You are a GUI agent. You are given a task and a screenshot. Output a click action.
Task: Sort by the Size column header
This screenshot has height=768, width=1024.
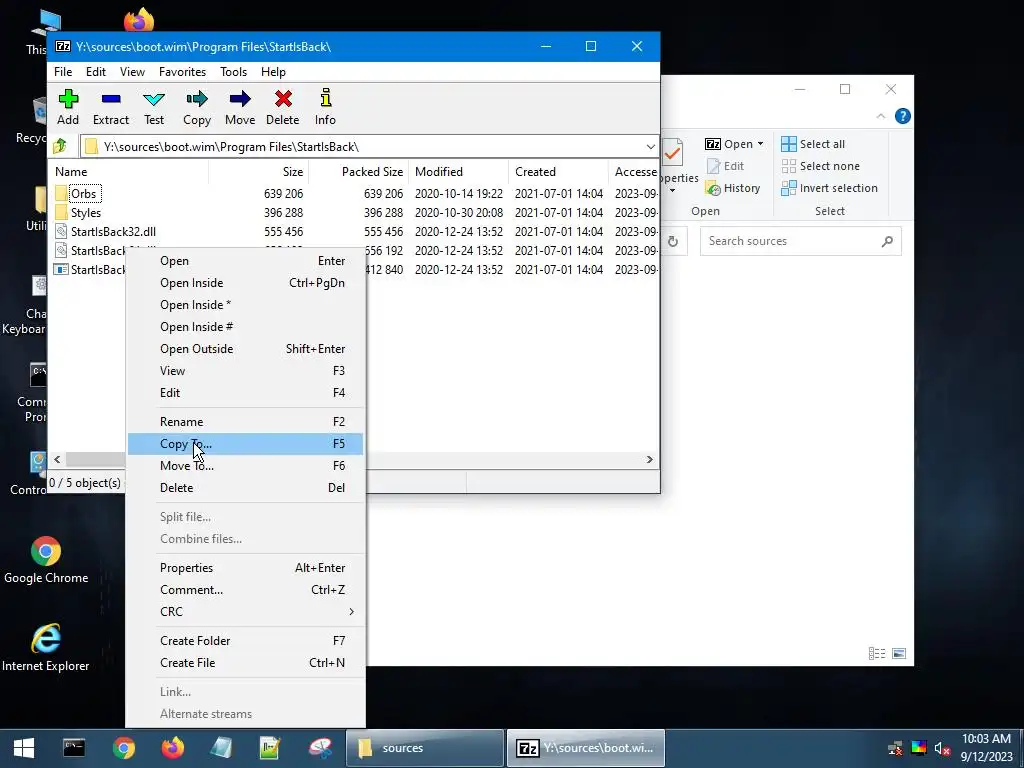point(259,172)
